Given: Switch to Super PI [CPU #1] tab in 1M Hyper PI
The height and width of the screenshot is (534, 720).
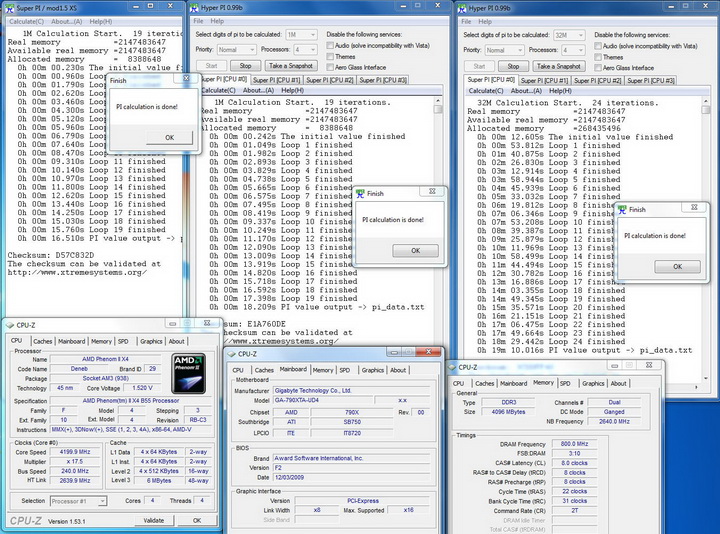Looking at the screenshot, I should [x=276, y=80].
